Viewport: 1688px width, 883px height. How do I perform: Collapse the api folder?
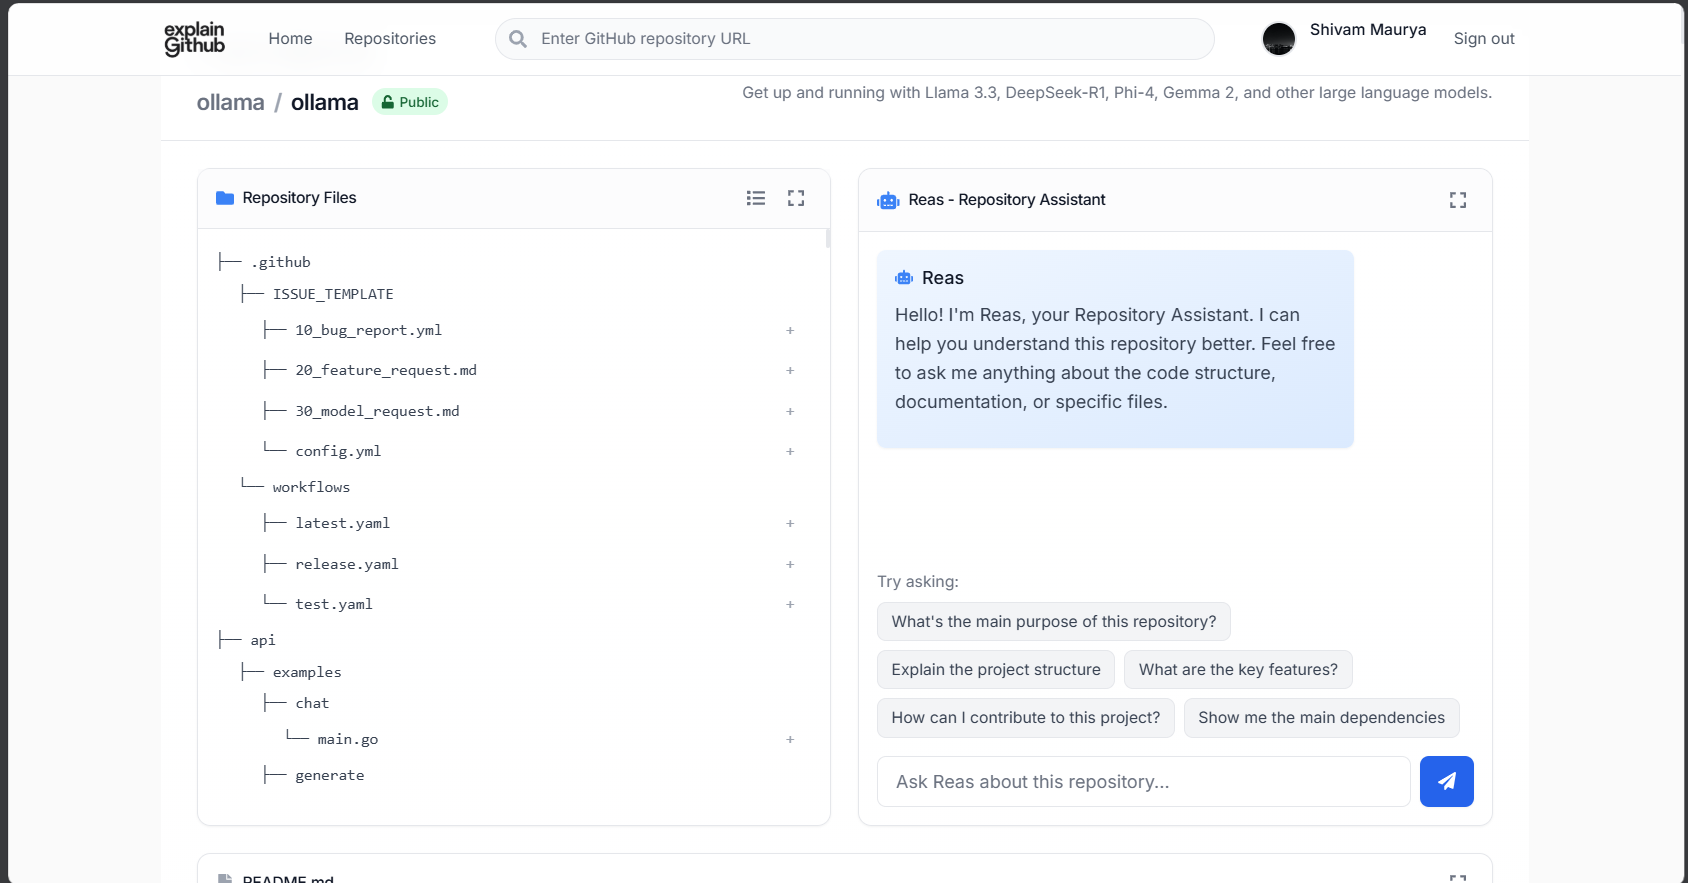262,640
